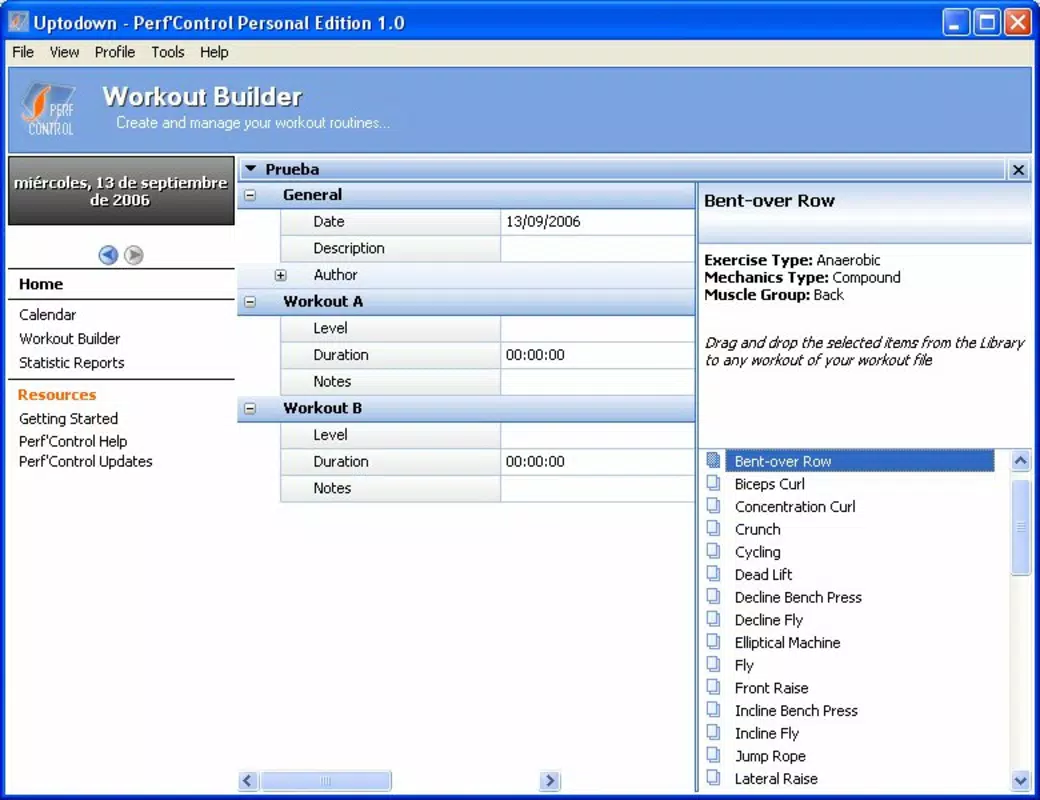Image resolution: width=1040 pixels, height=800 pixels.
Task: Click the Decline Fly exercise icon
Action: pos(713,618)
